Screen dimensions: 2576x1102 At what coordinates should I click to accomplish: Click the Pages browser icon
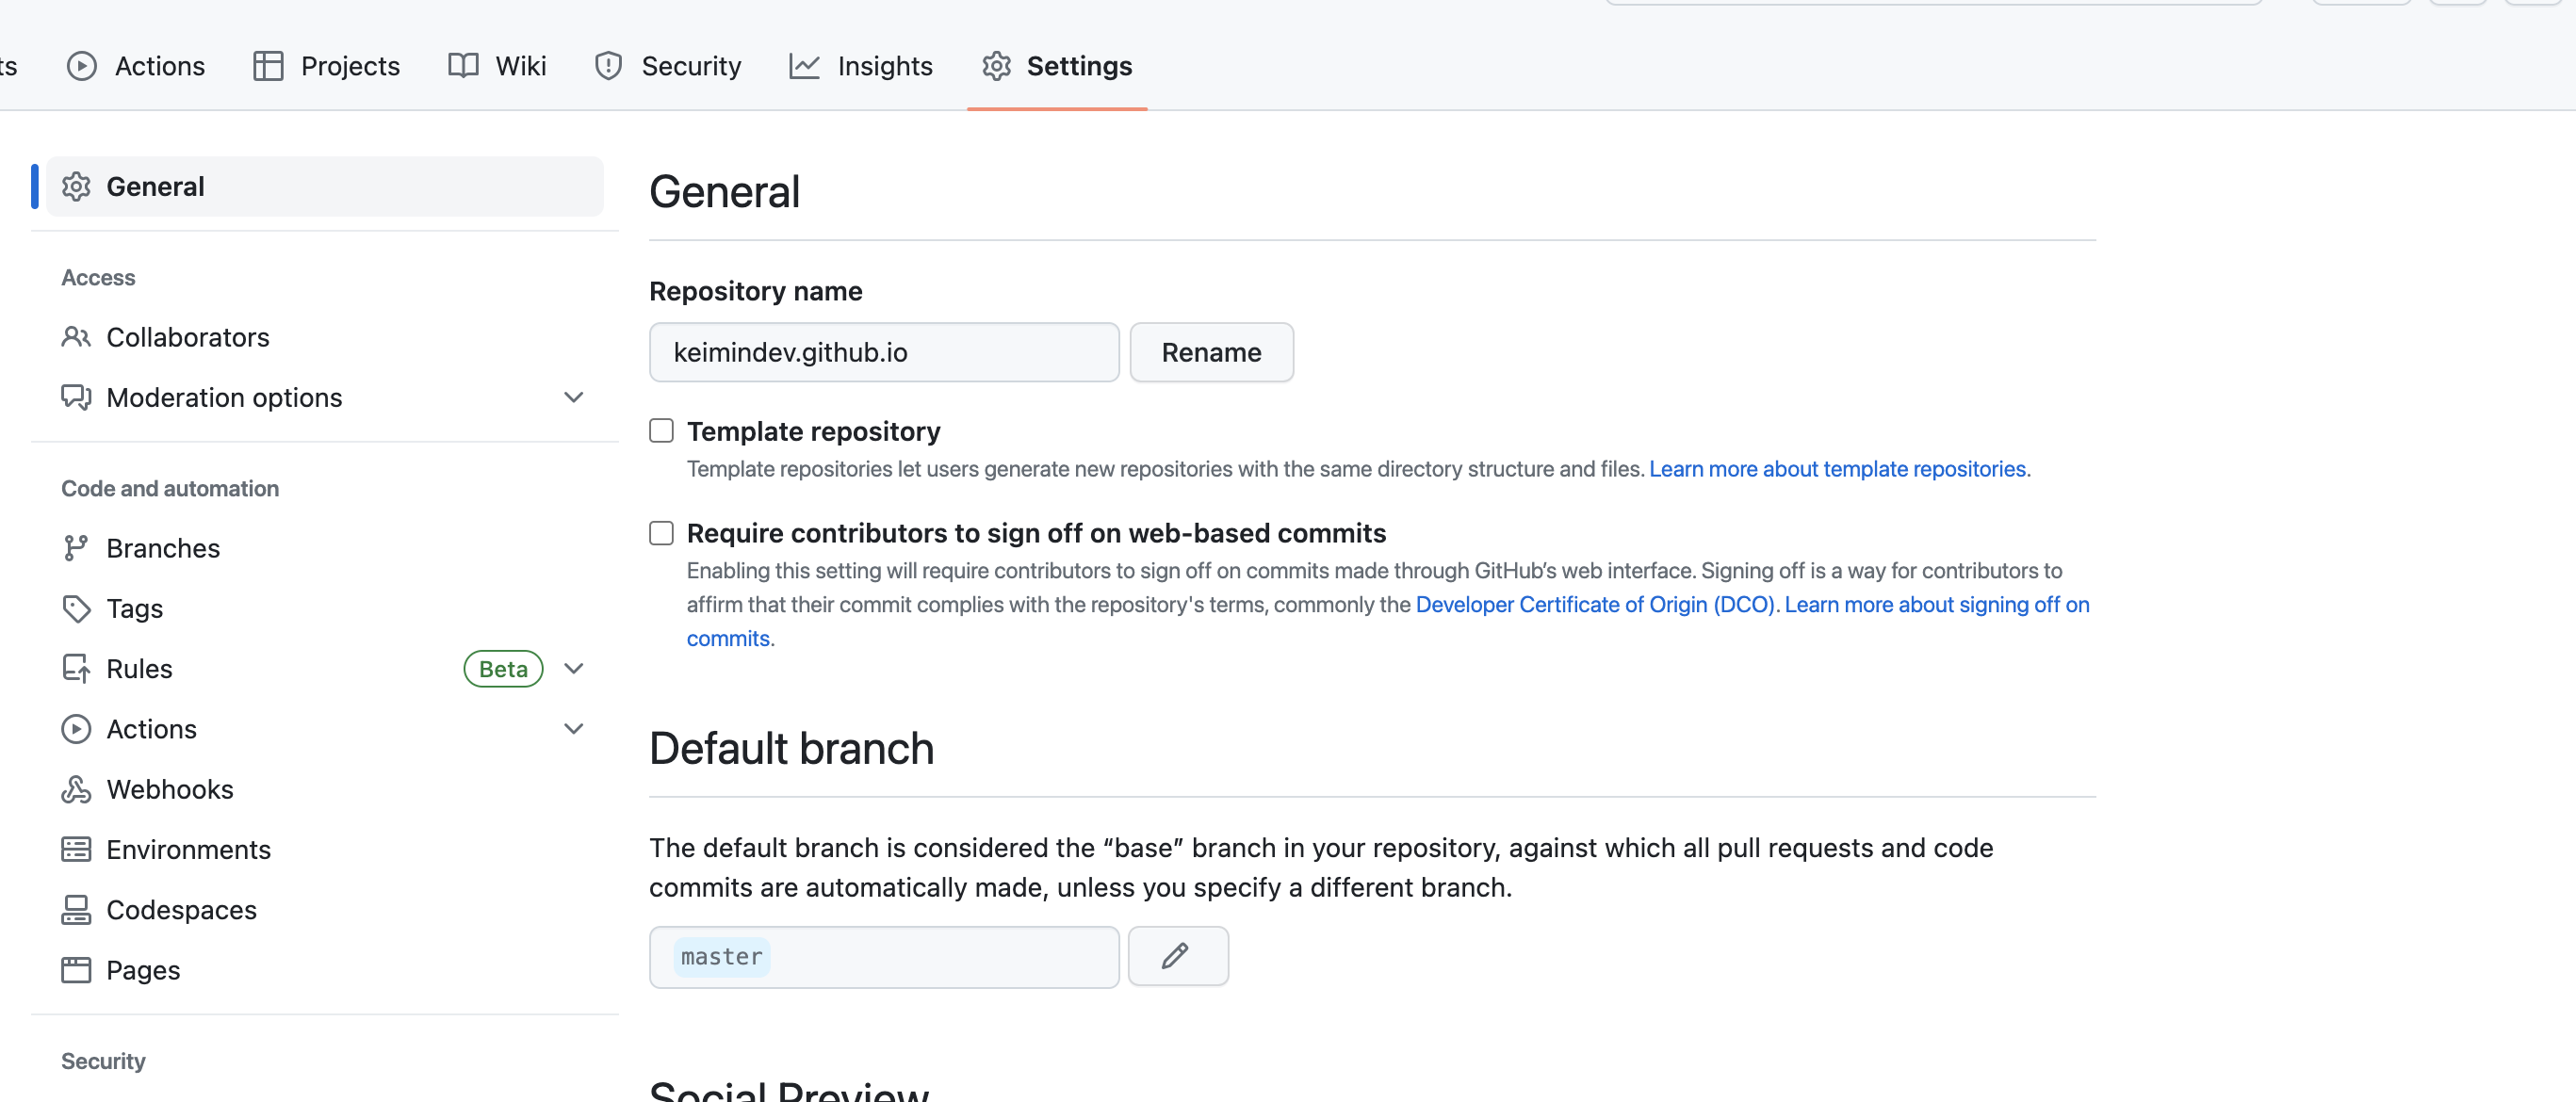point(76,969)
